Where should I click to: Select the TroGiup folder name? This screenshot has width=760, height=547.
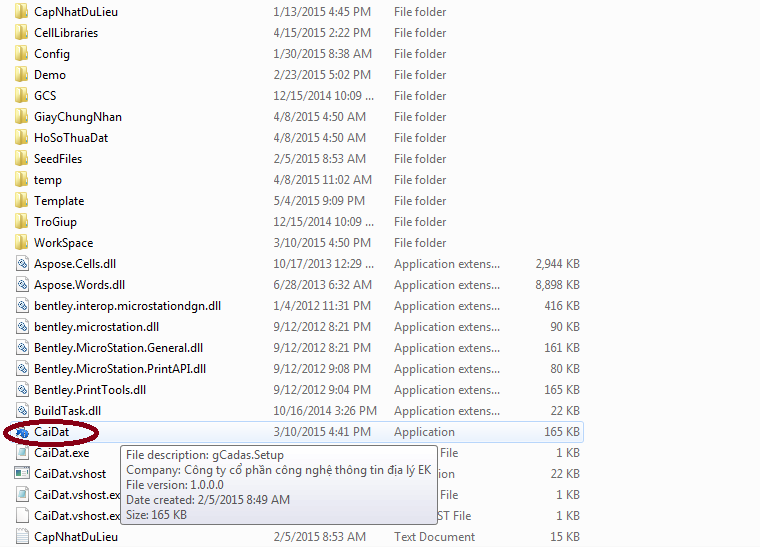[x=55, y=222]
